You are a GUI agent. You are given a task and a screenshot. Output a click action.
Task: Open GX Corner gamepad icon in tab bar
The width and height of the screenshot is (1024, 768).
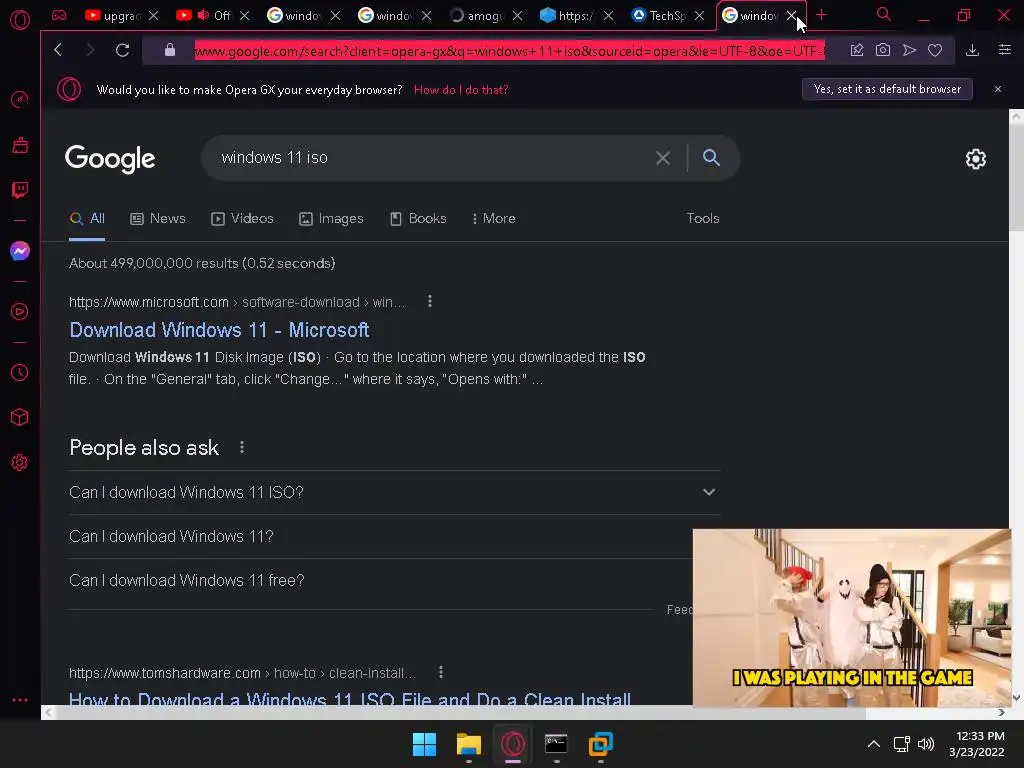tap(59, 15)
